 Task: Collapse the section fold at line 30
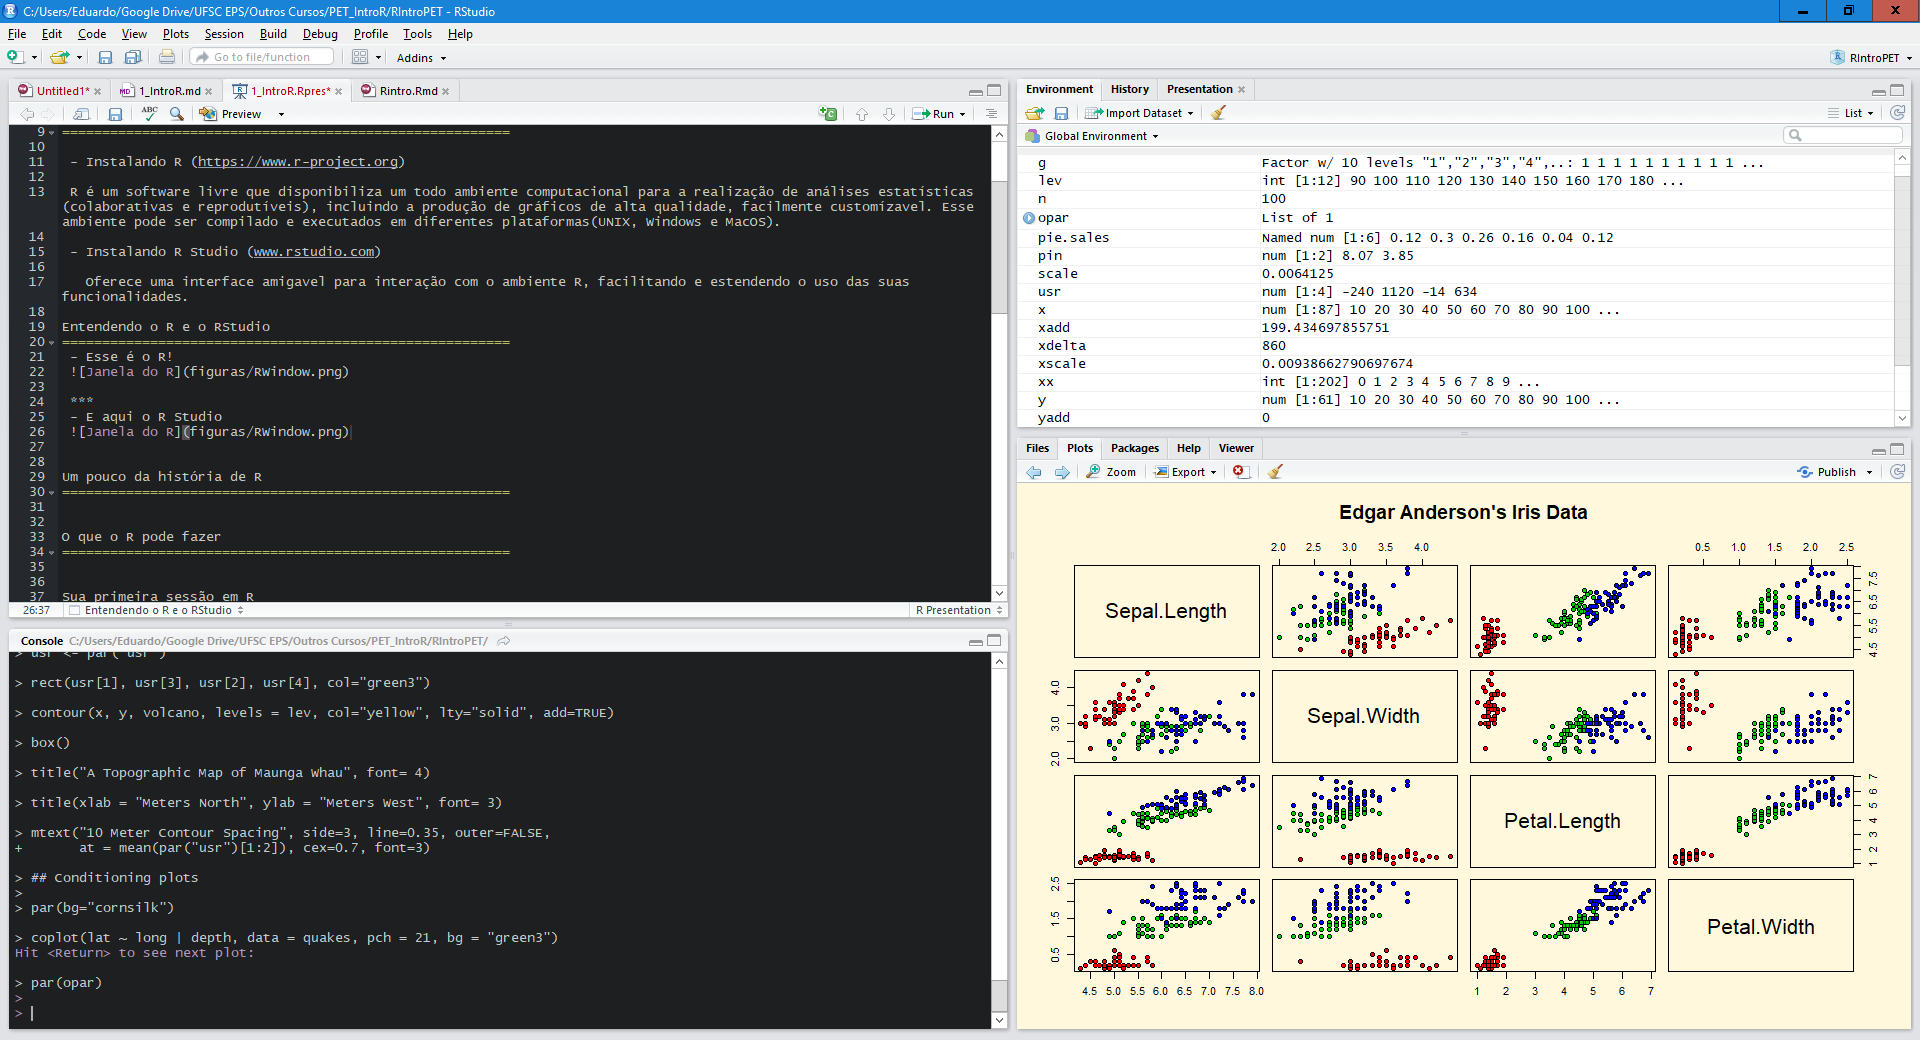pos(51,493)
